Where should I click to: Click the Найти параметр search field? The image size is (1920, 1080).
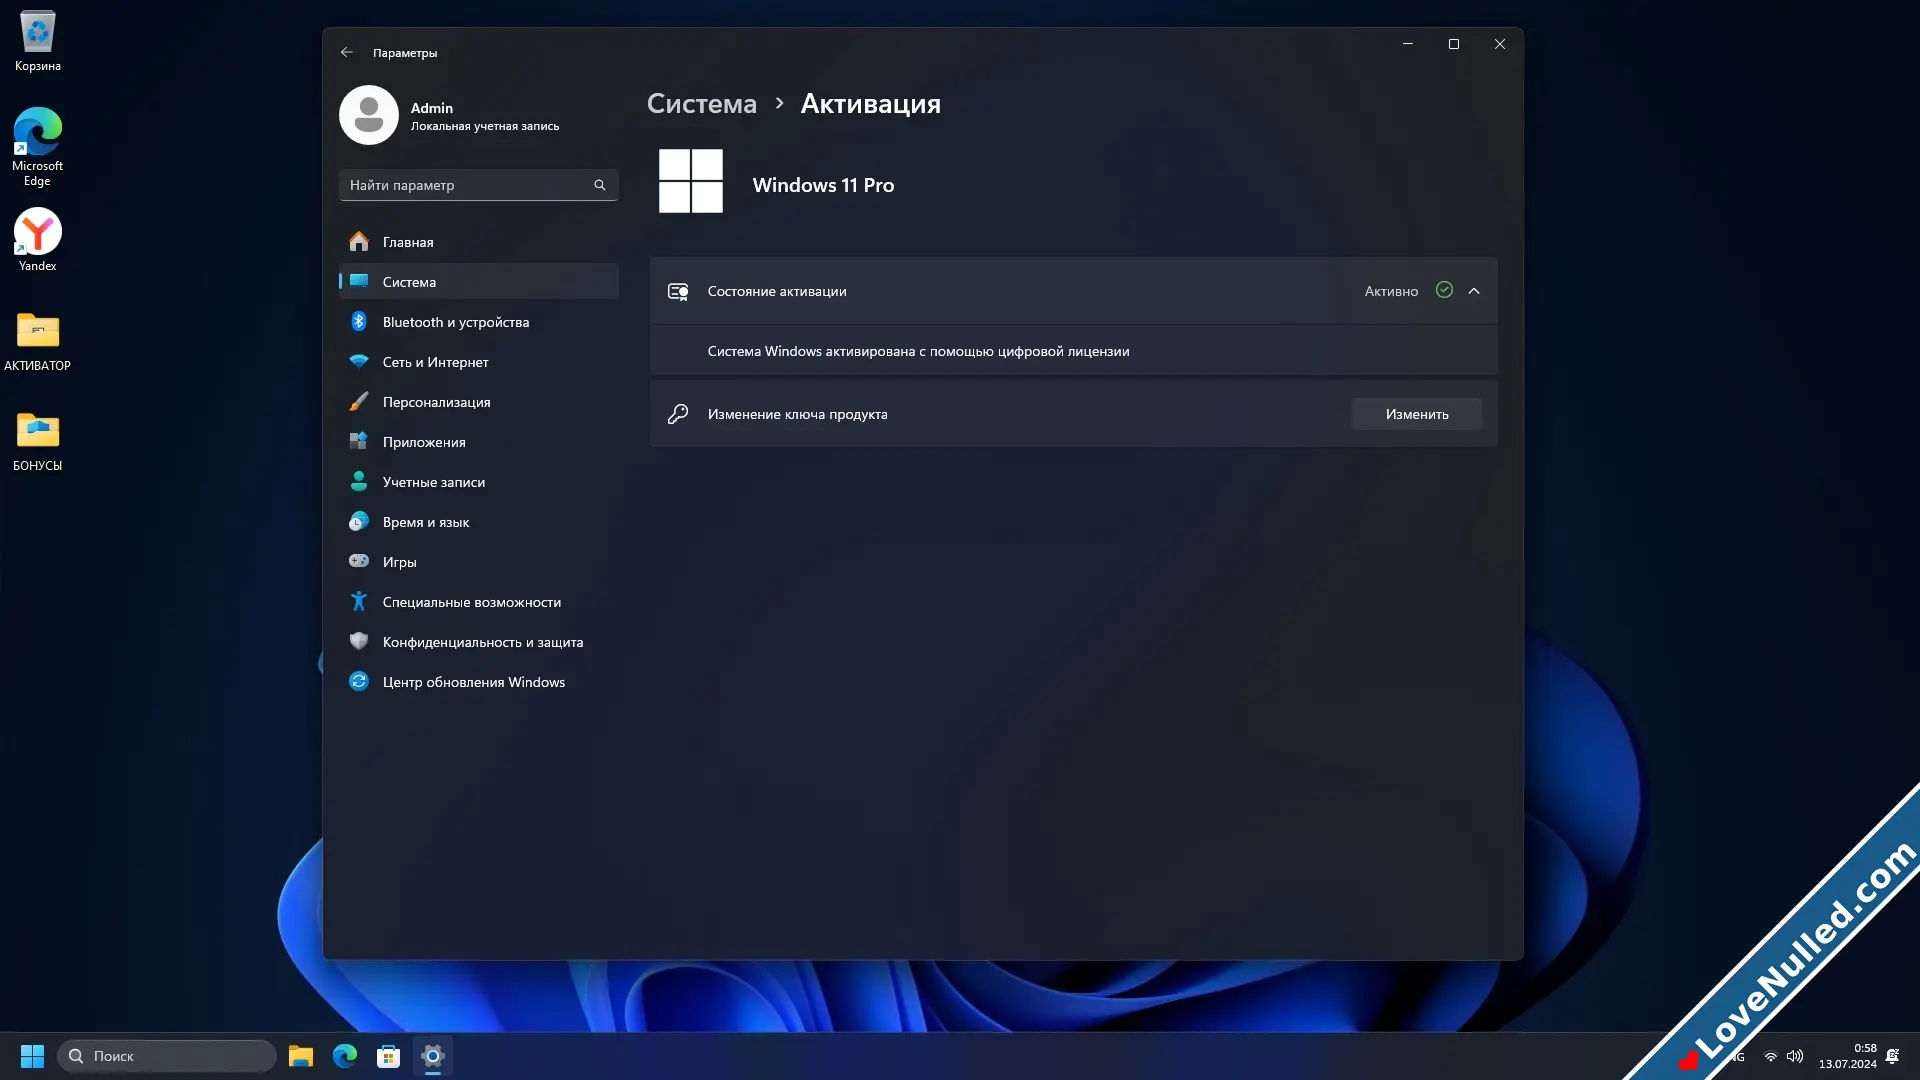(479, 185)
